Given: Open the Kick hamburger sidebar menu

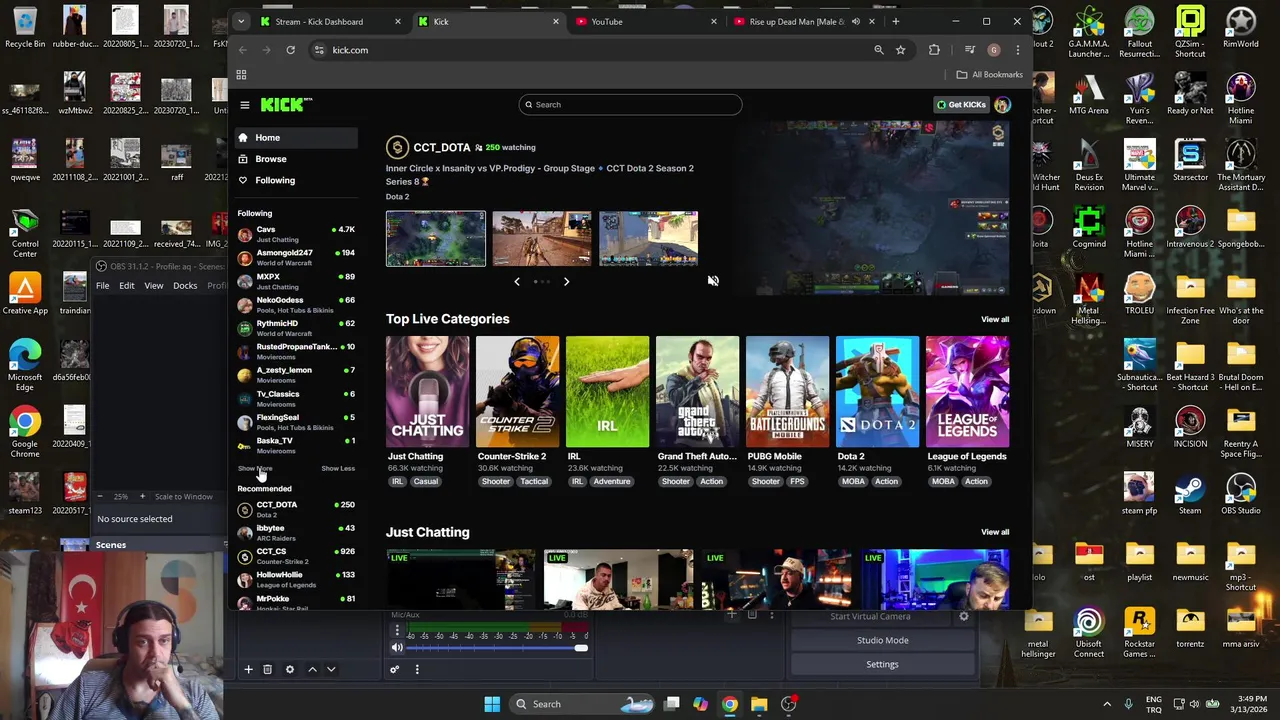Looking at the screenshot, I should pos(245,105).
